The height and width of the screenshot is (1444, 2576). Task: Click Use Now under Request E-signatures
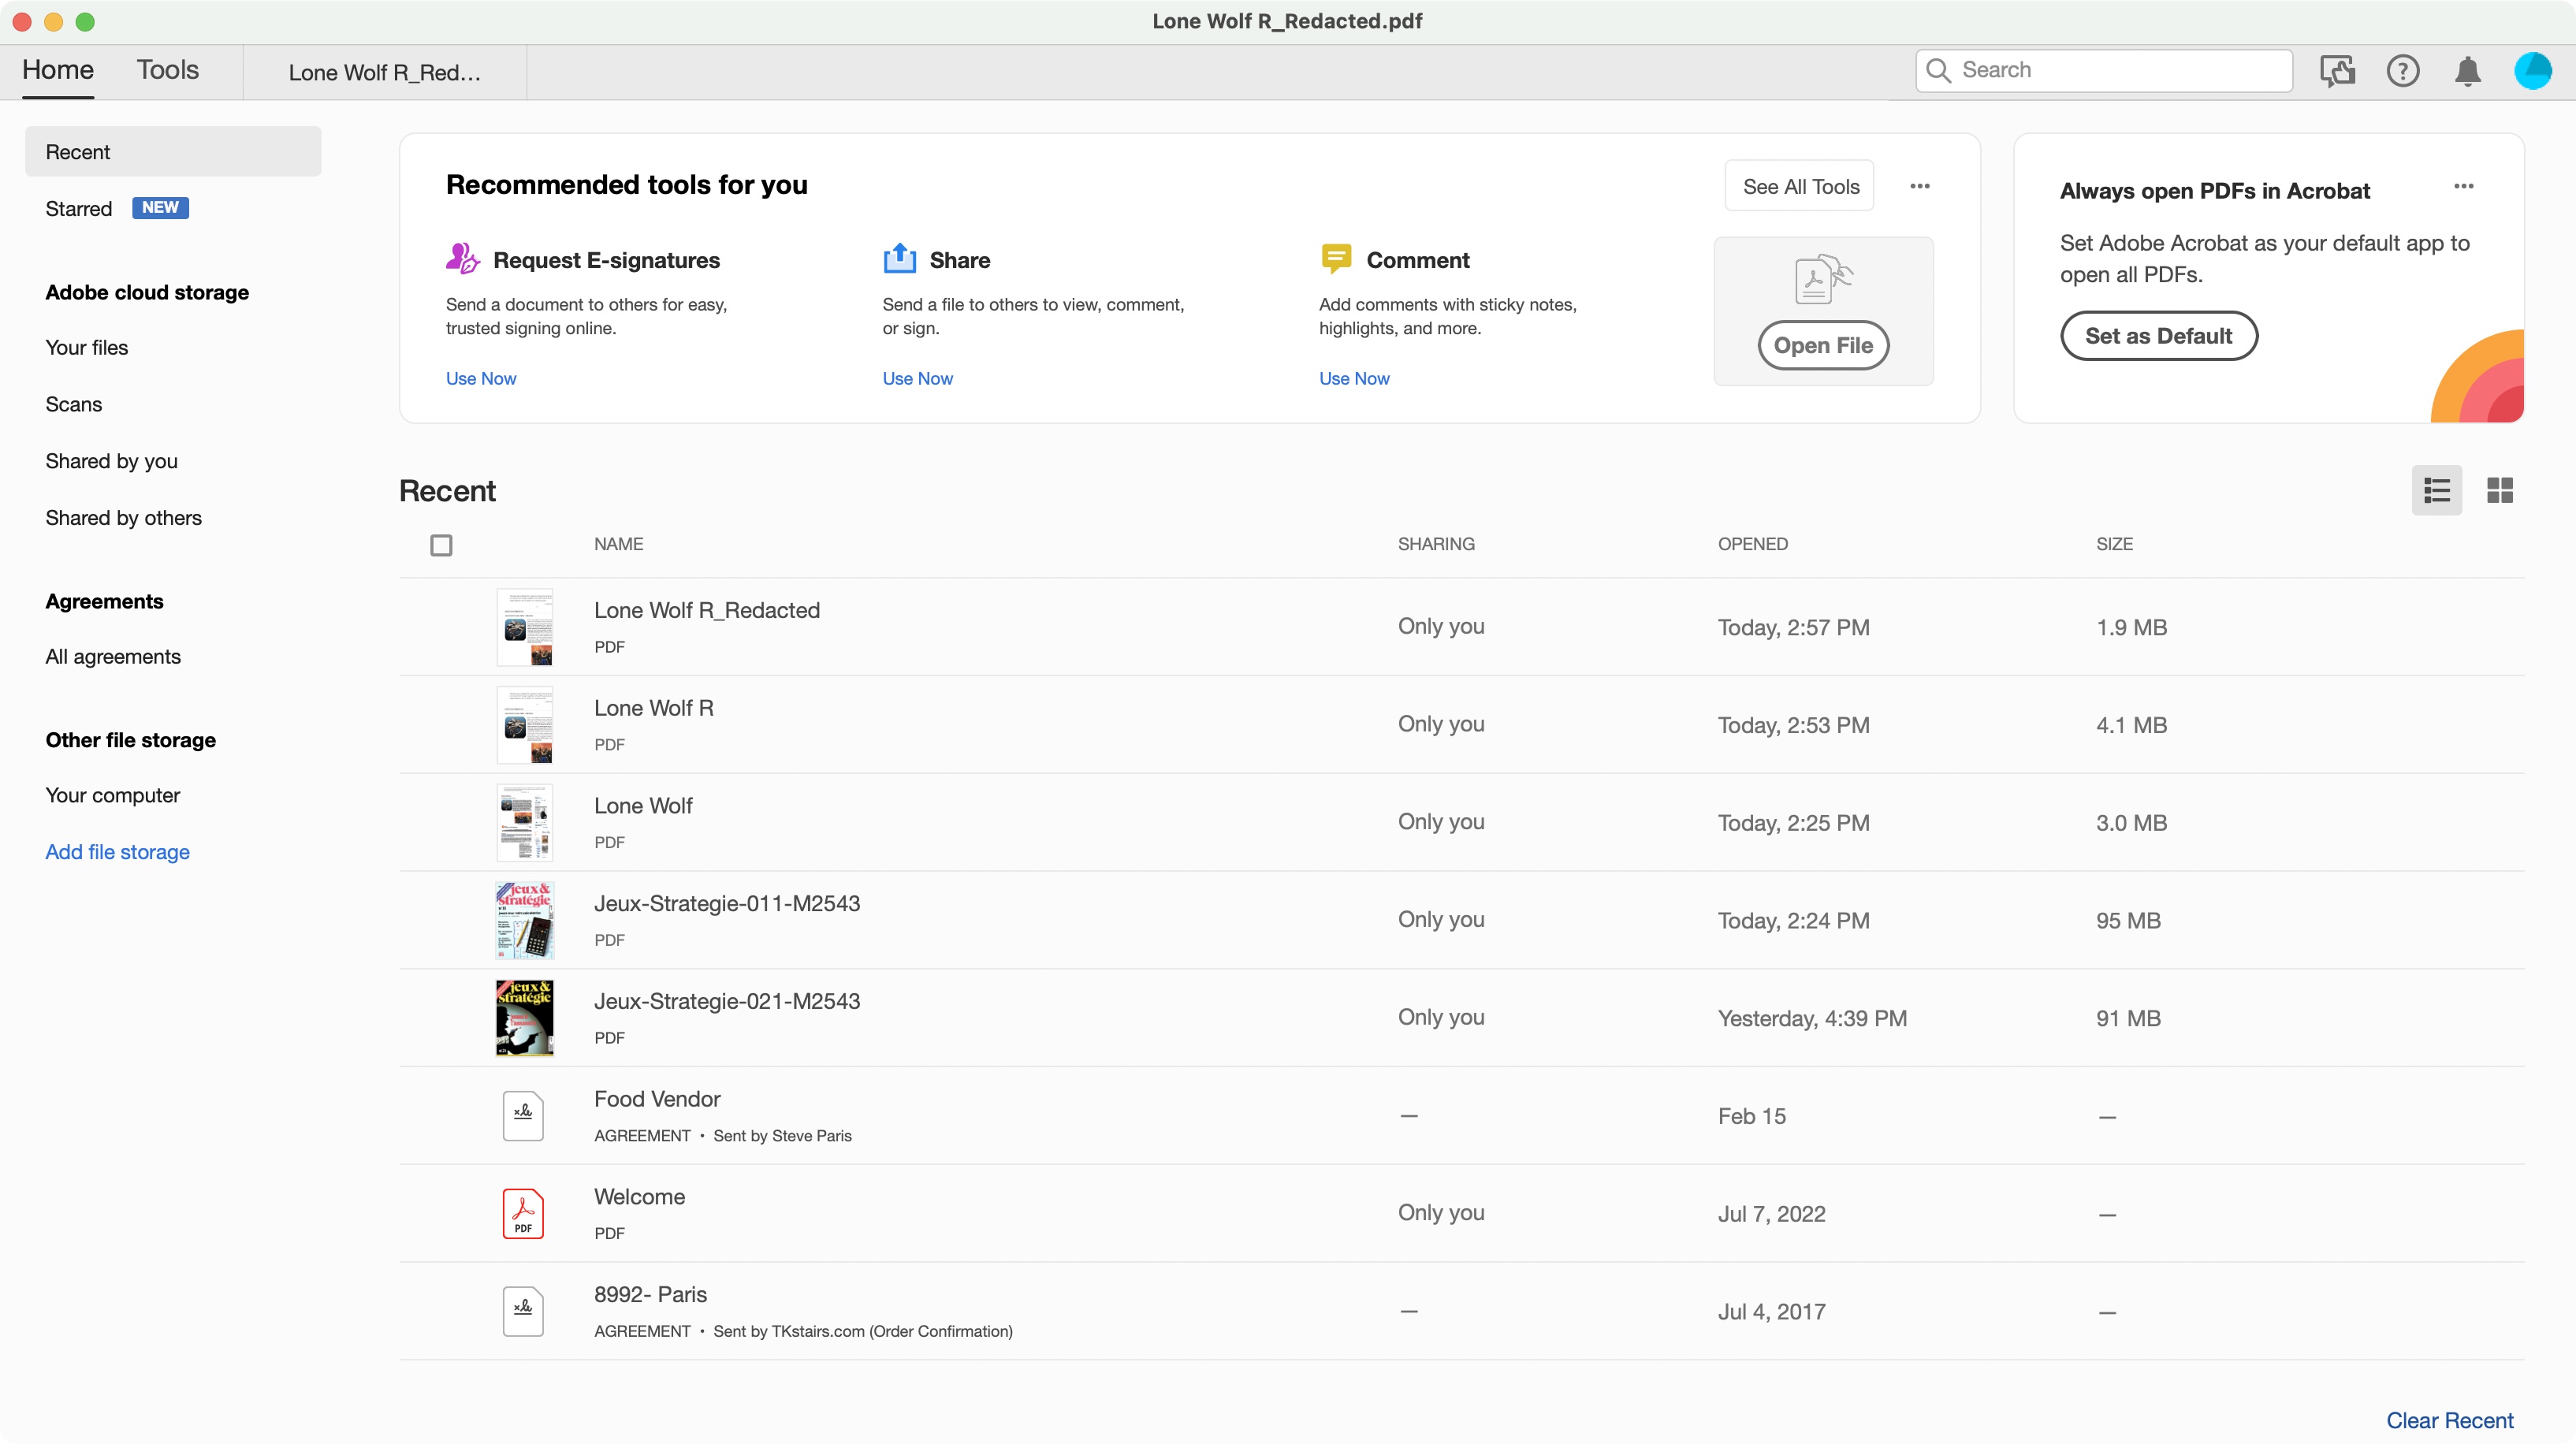coord(481,378)
